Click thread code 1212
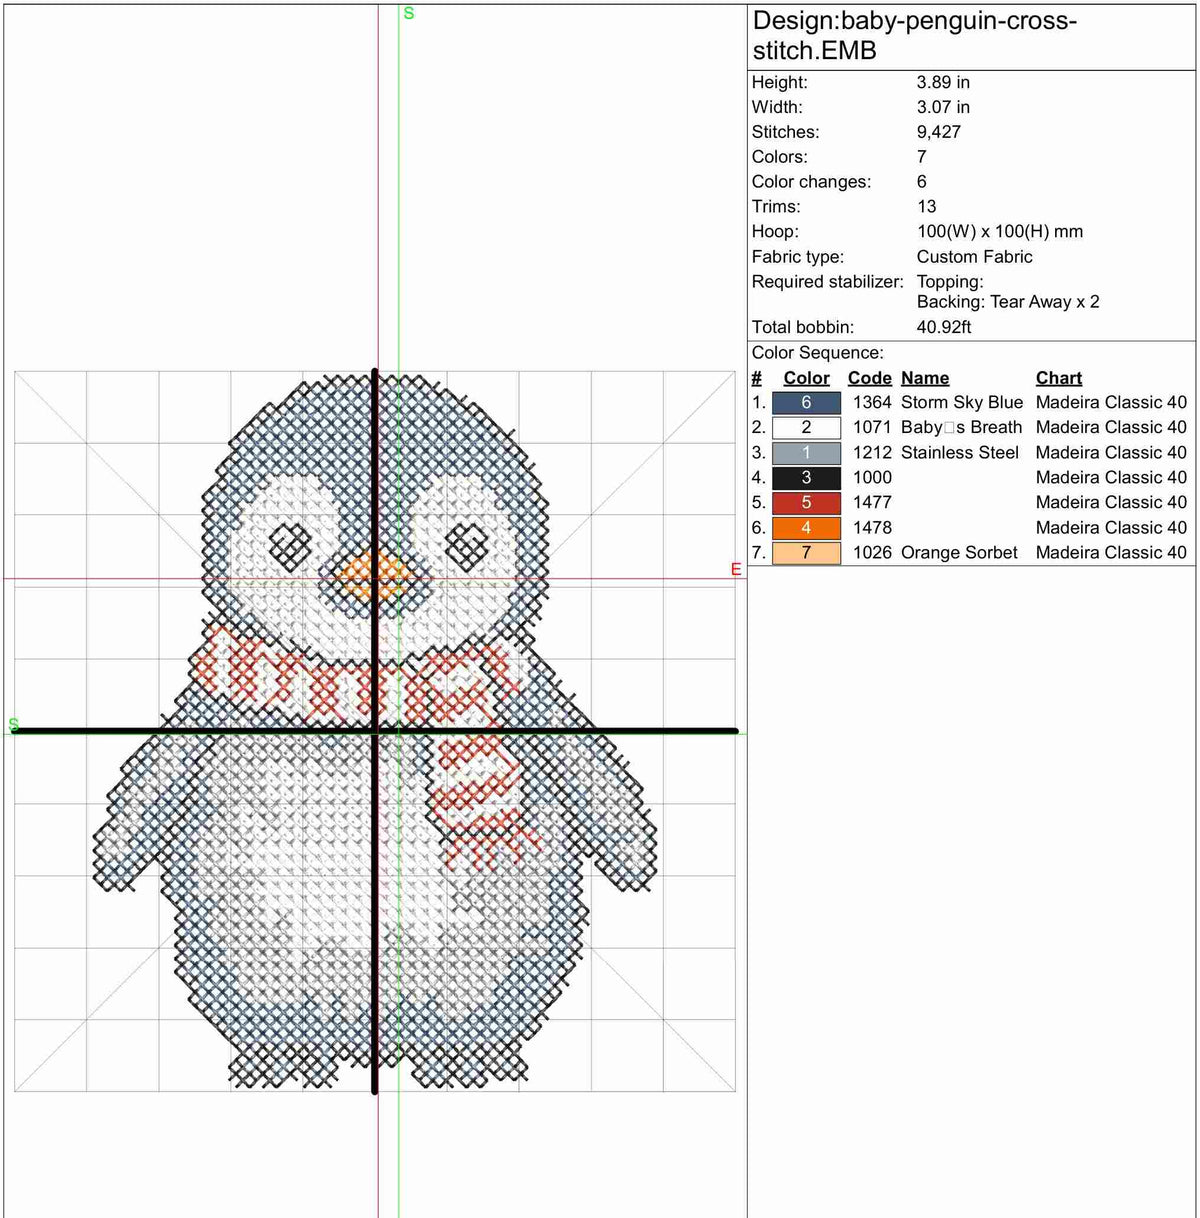Viewport: 1200px width, 1218px height. coord(872,452)
